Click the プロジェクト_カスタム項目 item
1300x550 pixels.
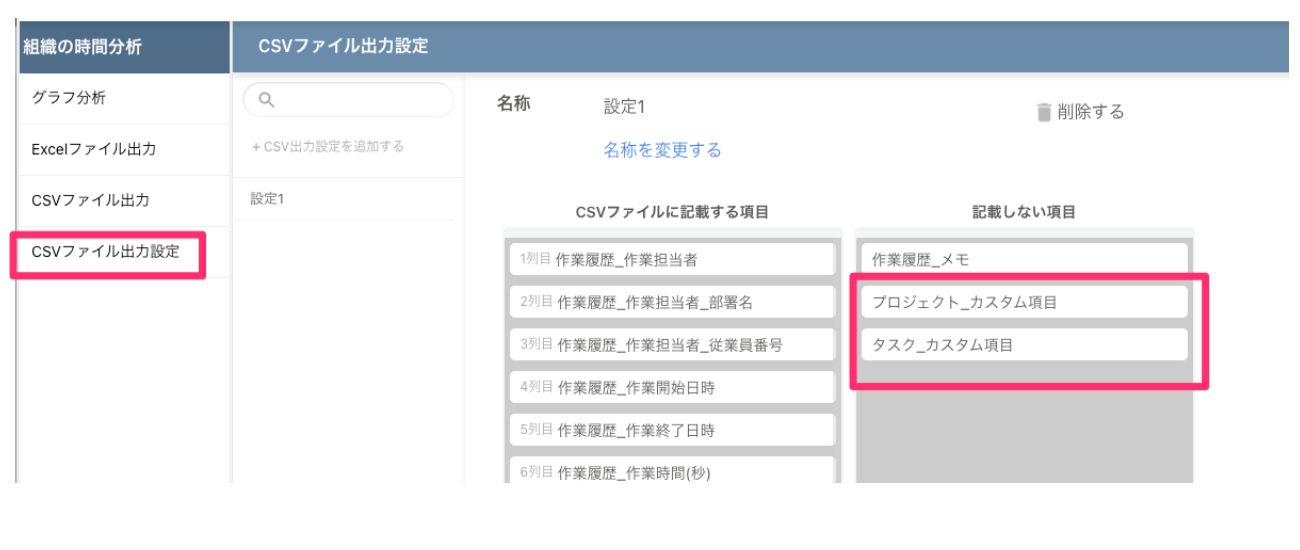click(x=1024, y=302)
